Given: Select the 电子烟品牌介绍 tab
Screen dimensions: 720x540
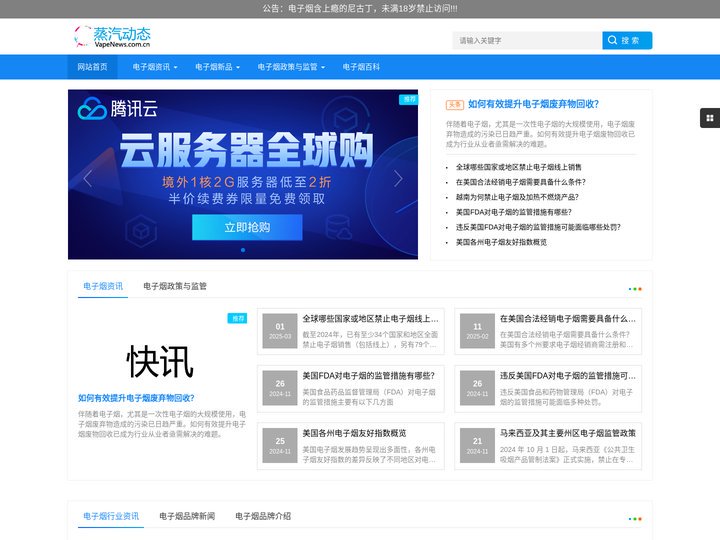Looking at the screenshot, I should tap(263, 516).
